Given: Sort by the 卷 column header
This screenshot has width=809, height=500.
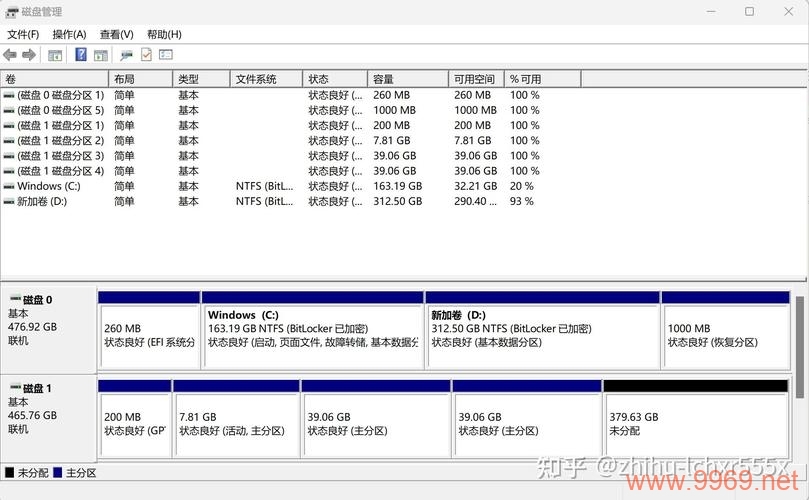Looking at the screenshot, I should tap(55, 79).
